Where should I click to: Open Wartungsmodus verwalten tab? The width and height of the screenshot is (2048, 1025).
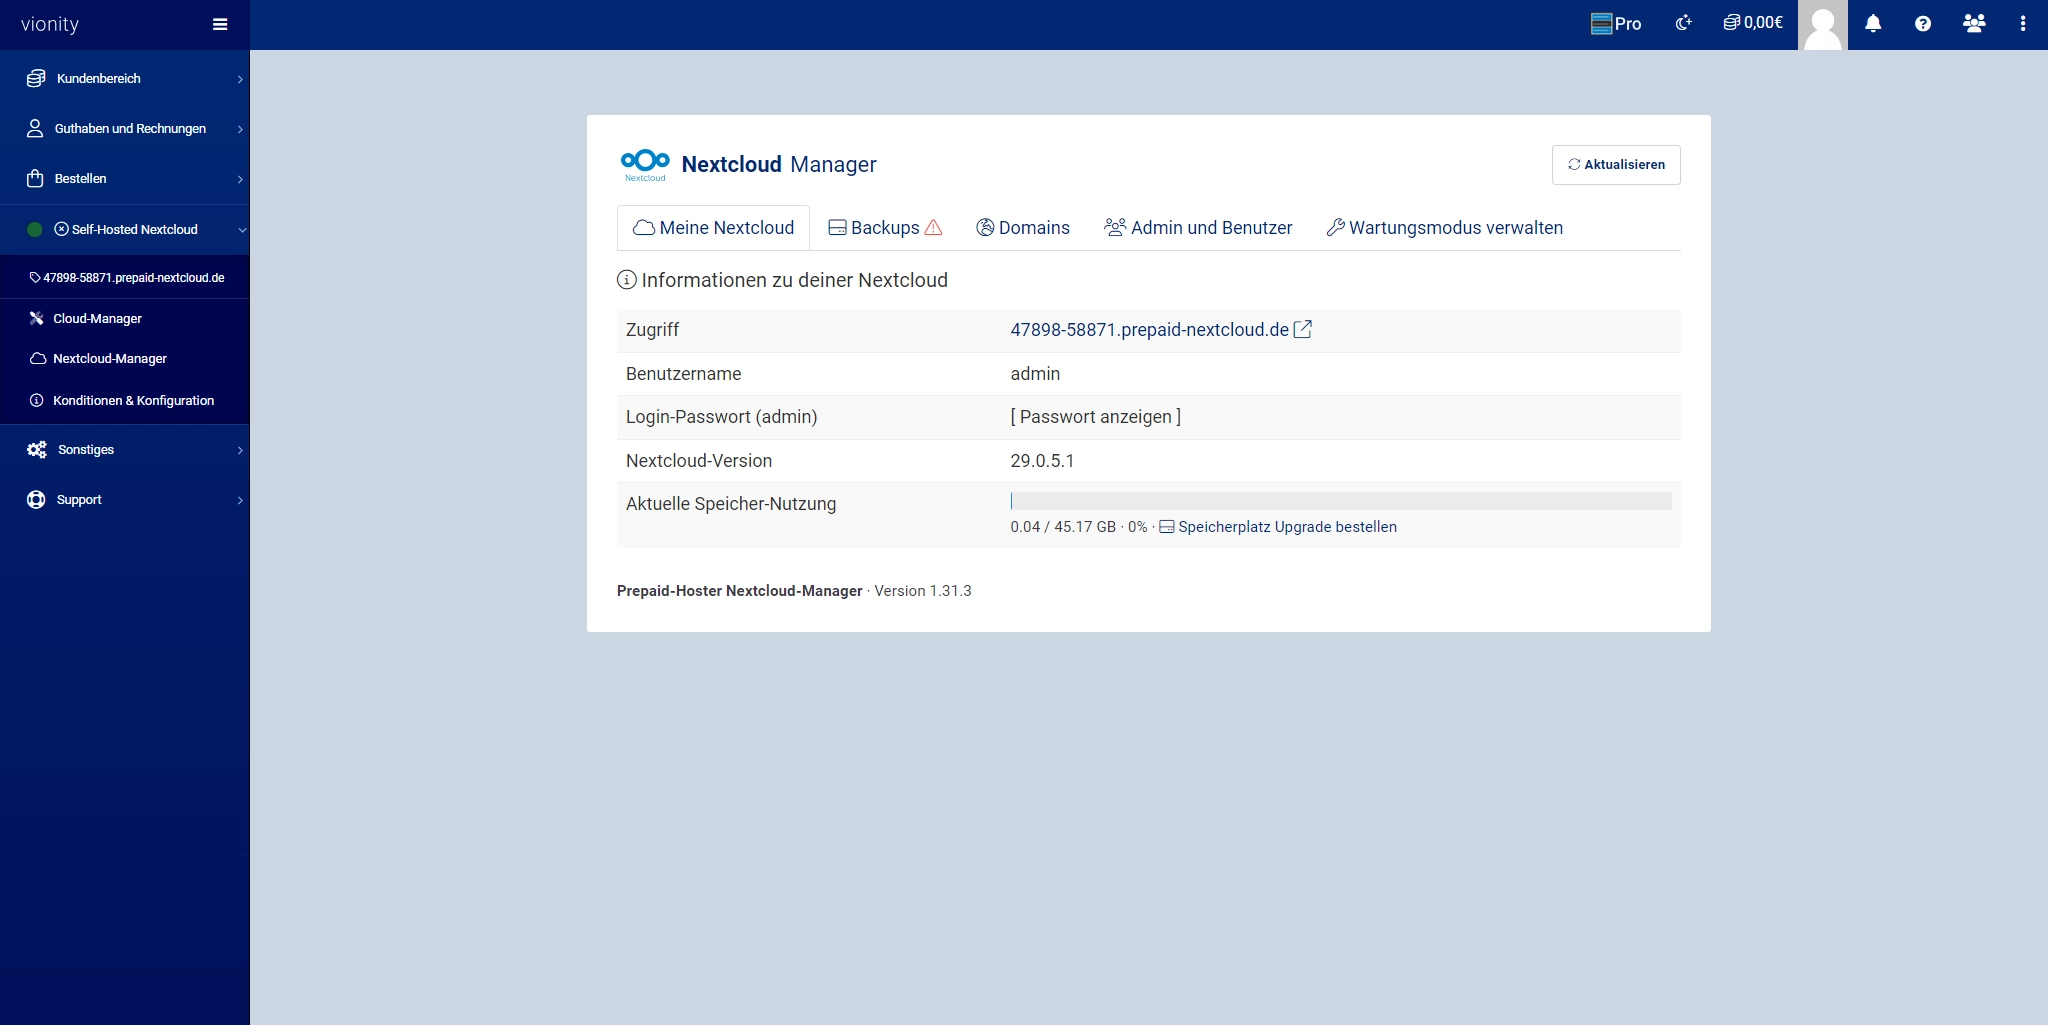pyautogui.click(x=1444, y=228)
